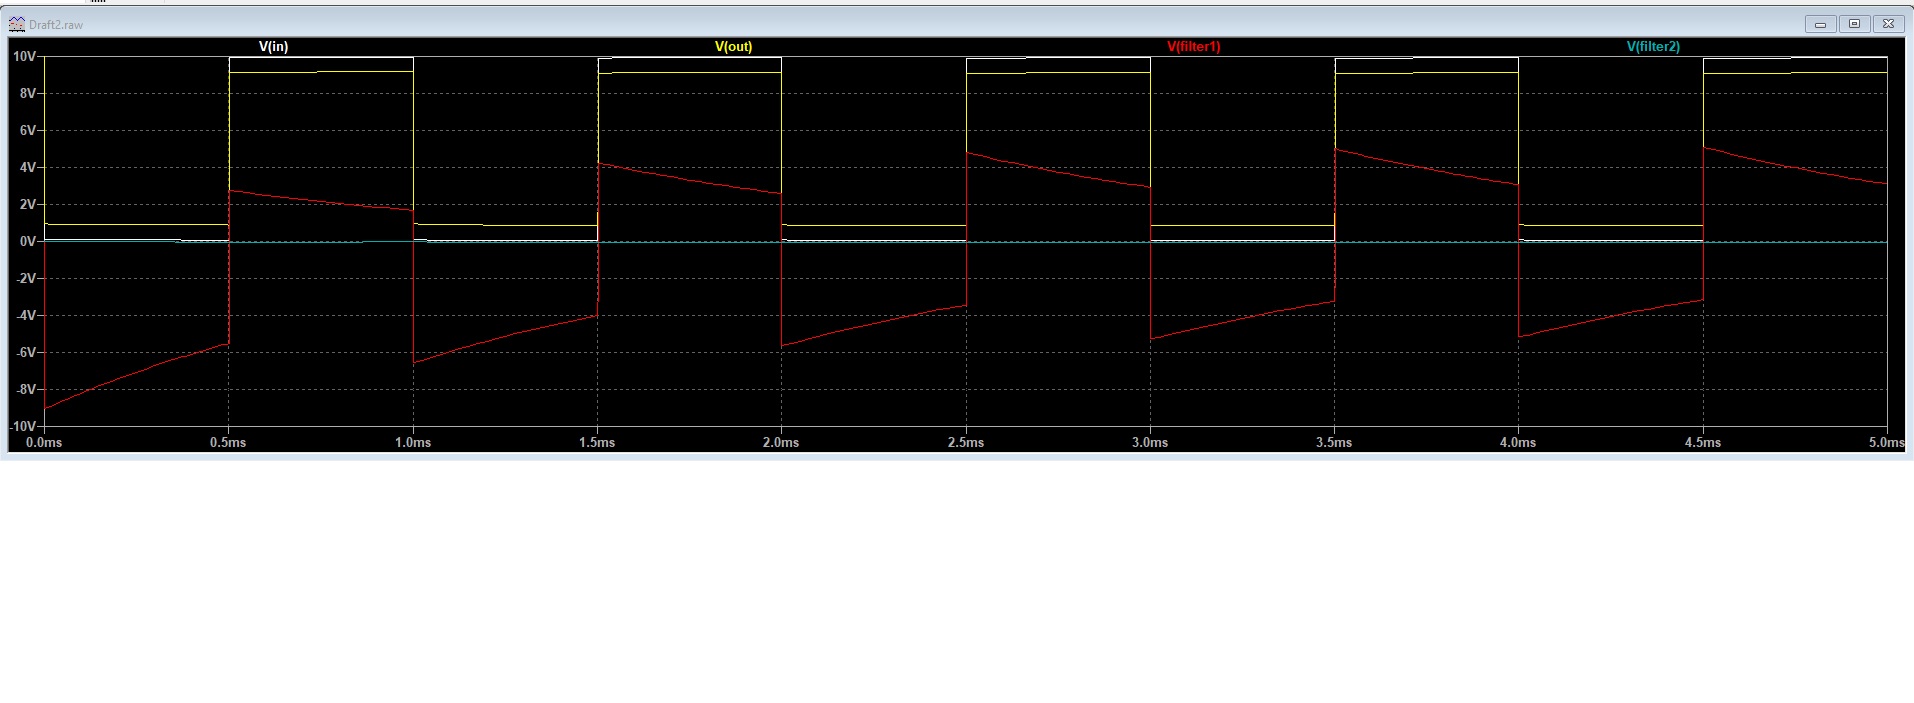This screenshot has height=703, width=1914.
Task: Click the 0.0ms time axis label
Action: coord(44,443)
